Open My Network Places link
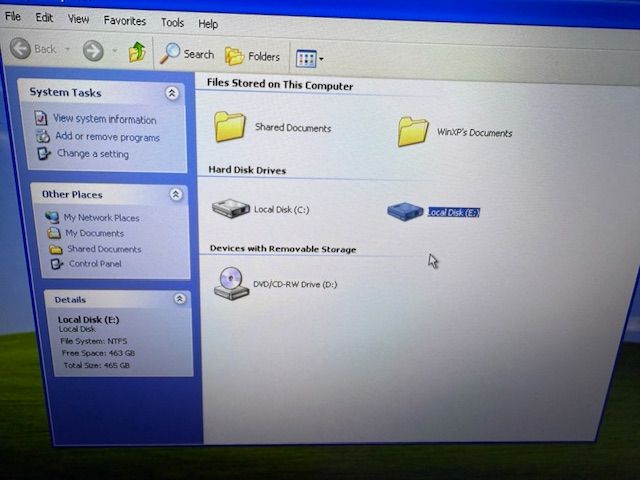Screen dimensions: 640x480 pyautogui.click(x=101, y=218)
